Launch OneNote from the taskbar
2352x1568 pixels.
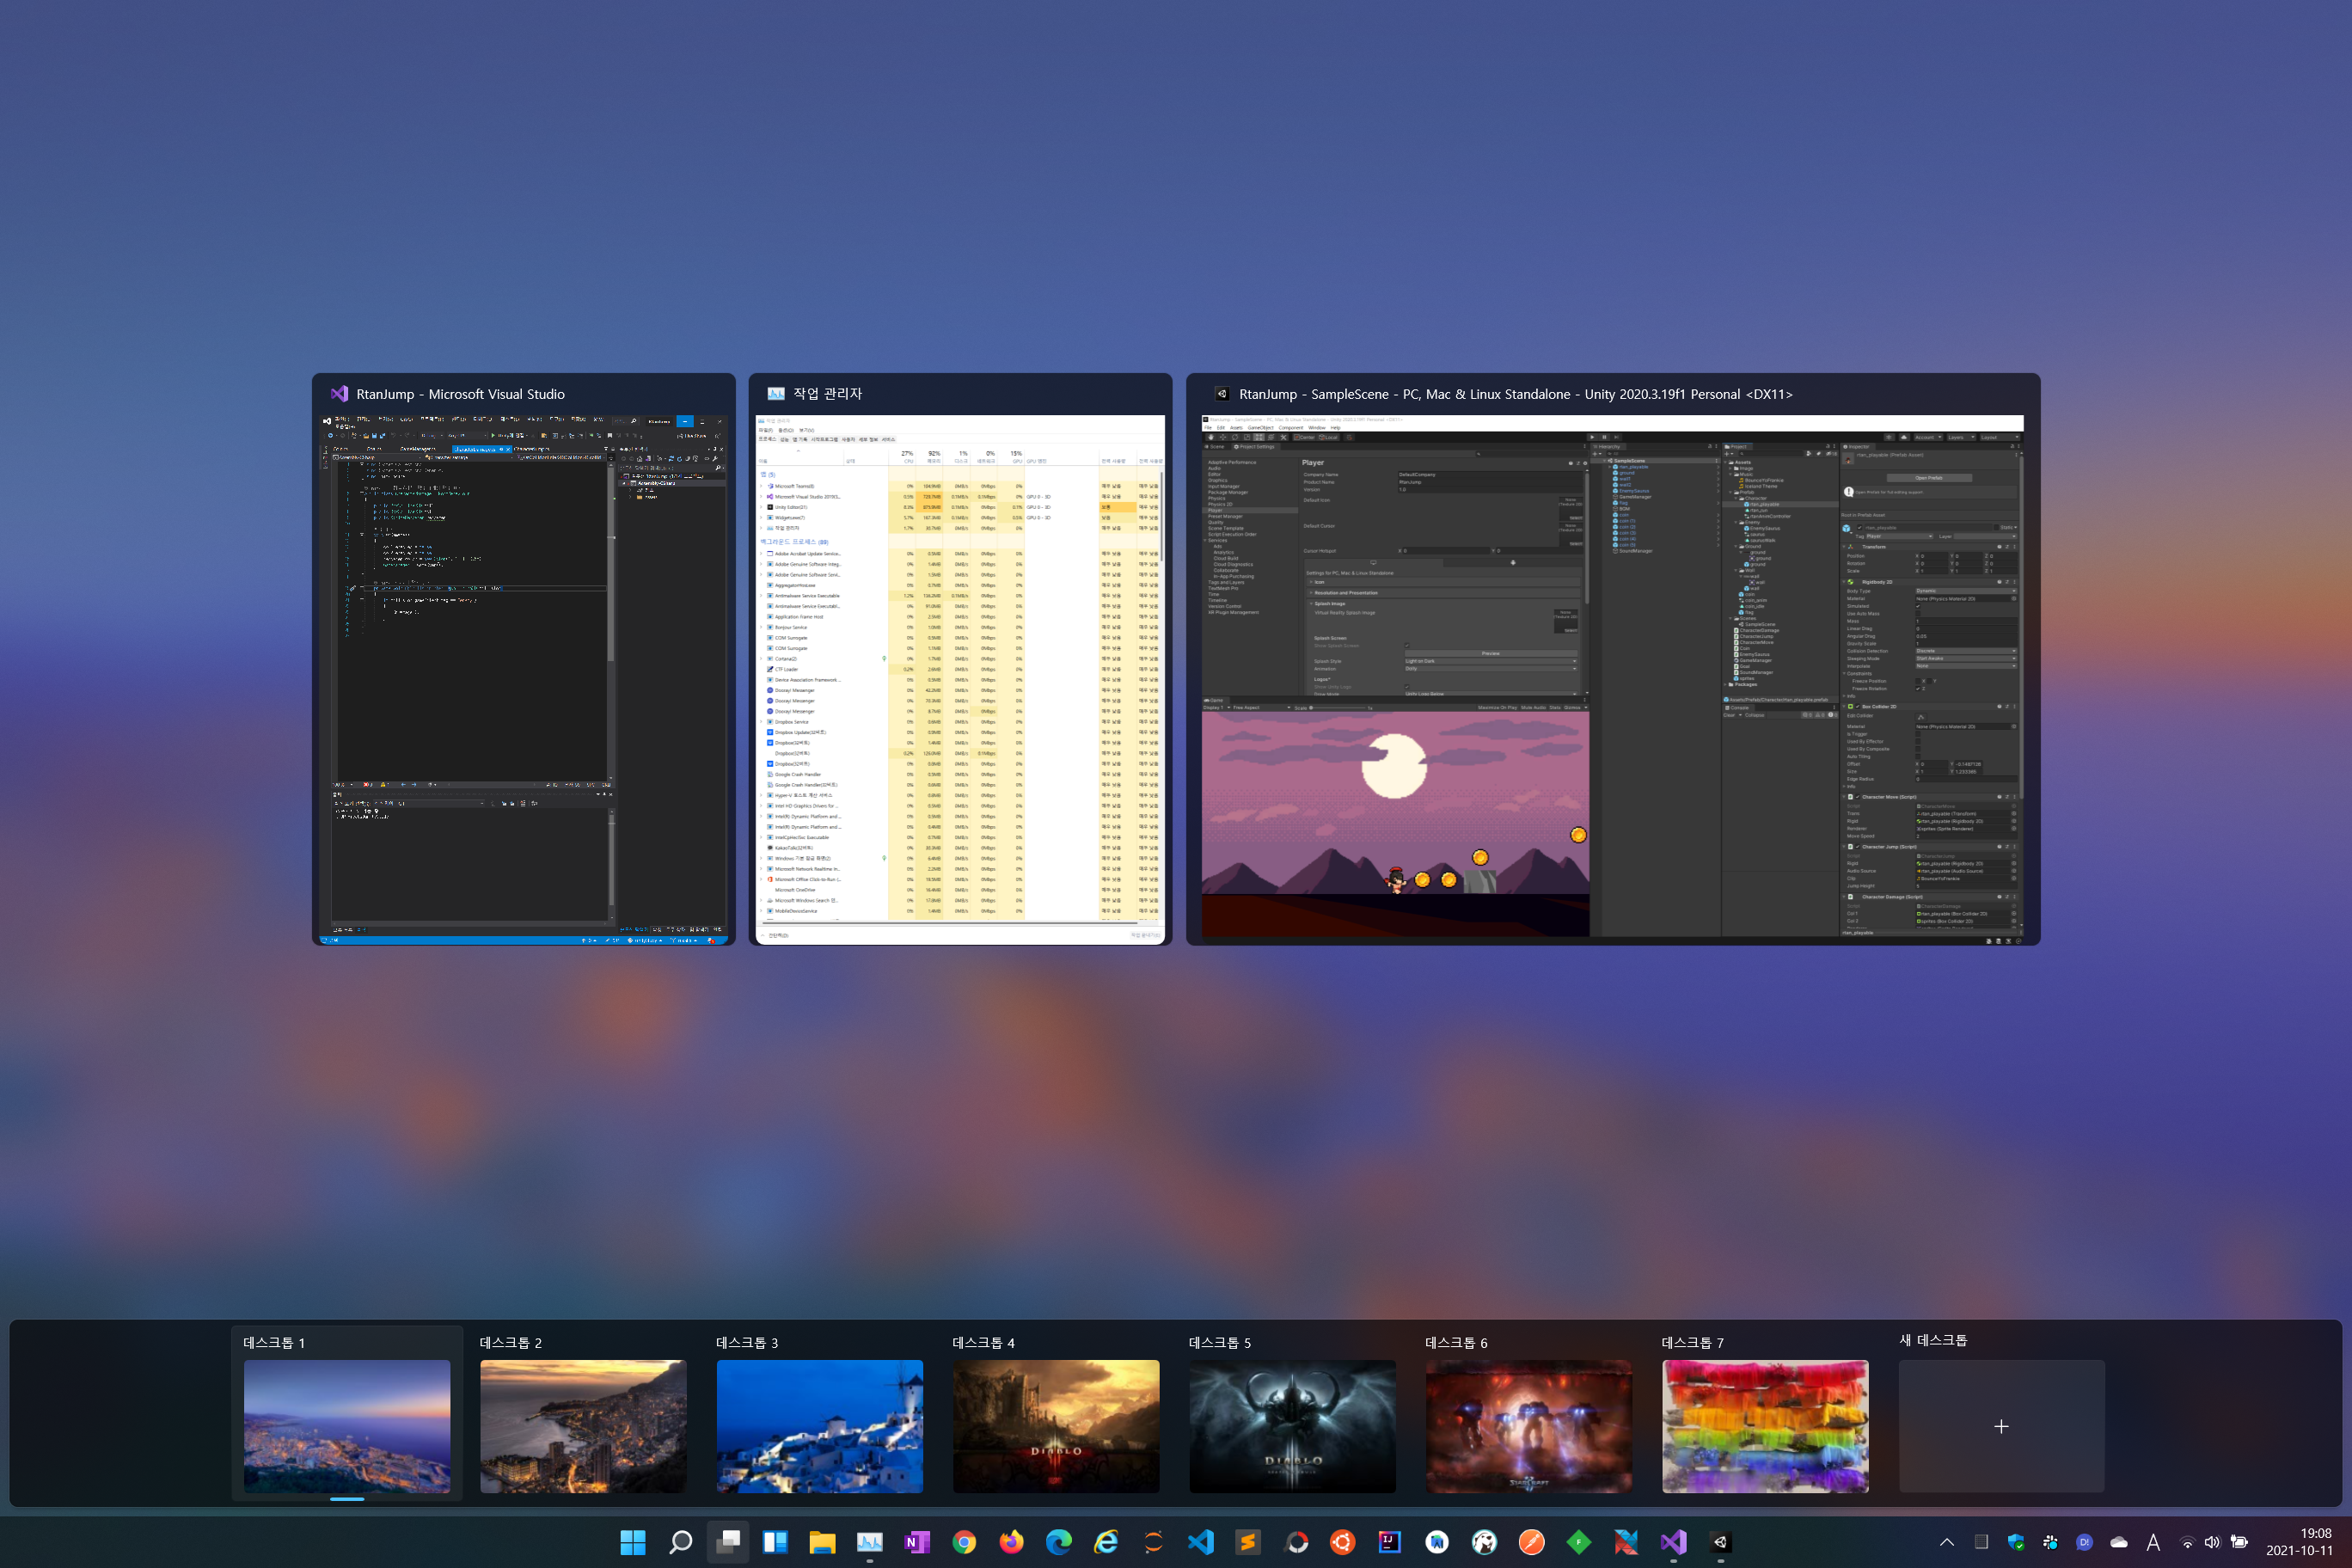[x=916, y=1542]
